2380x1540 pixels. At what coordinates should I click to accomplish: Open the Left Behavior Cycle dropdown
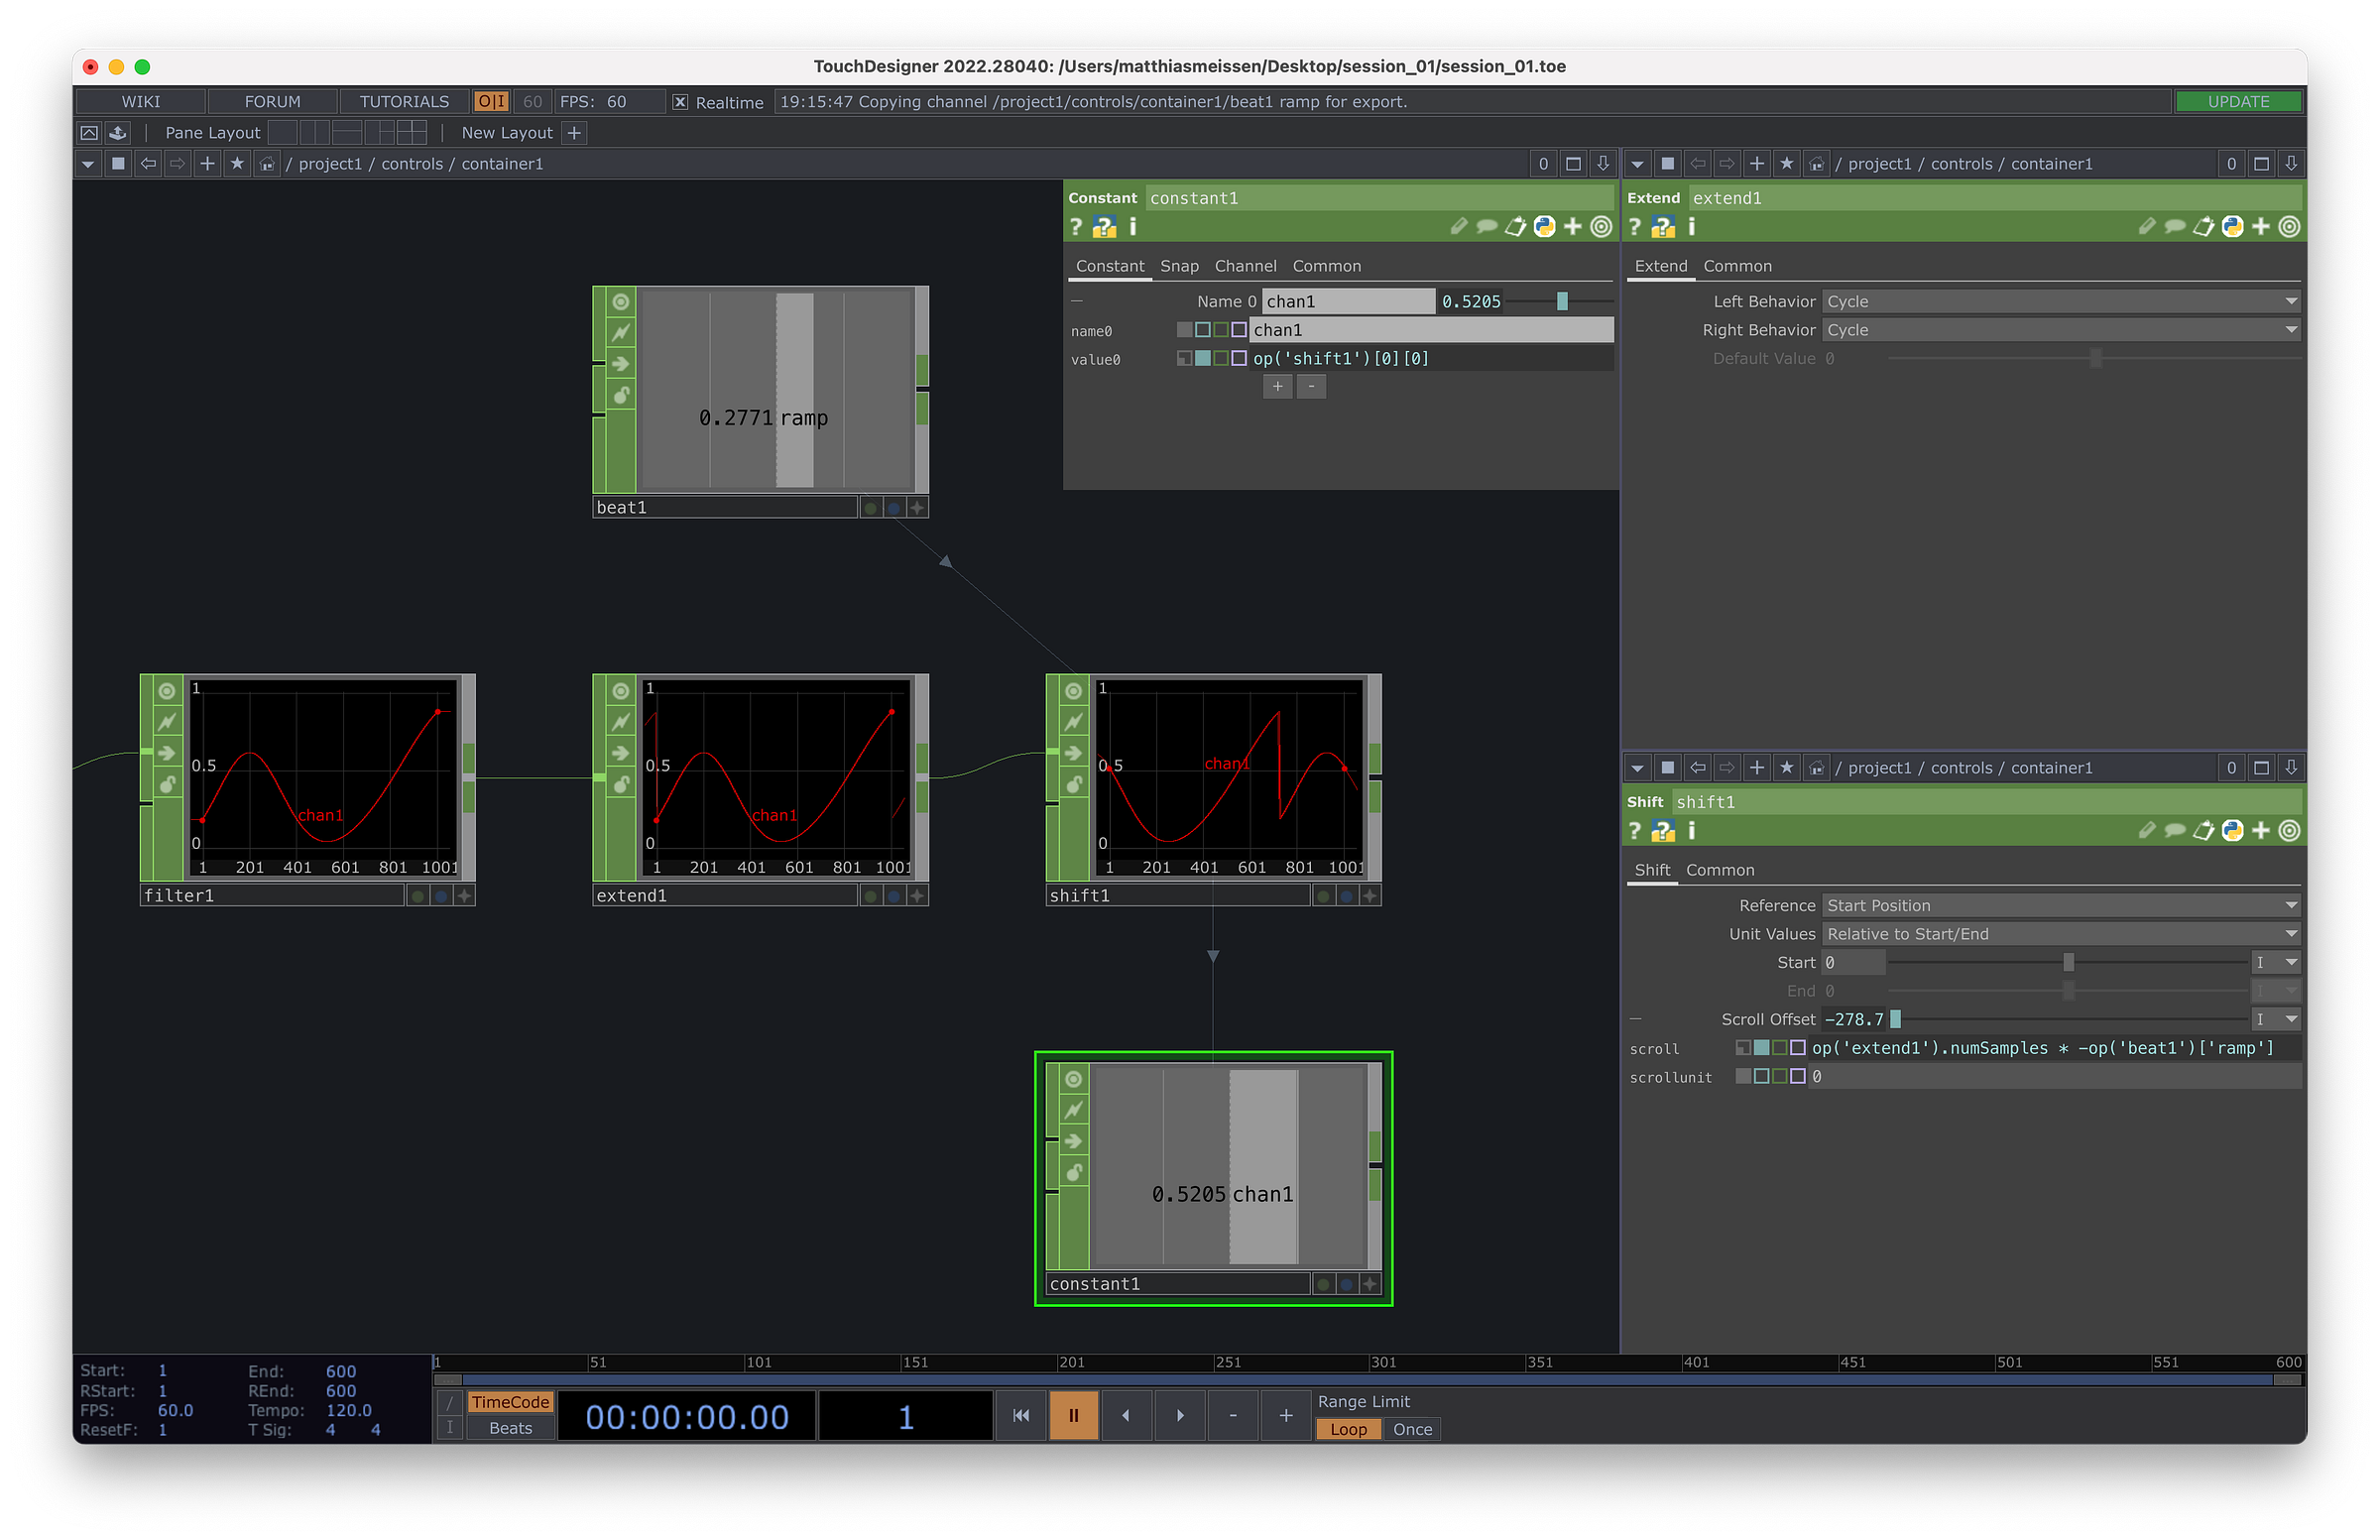tap(2060, 301)
